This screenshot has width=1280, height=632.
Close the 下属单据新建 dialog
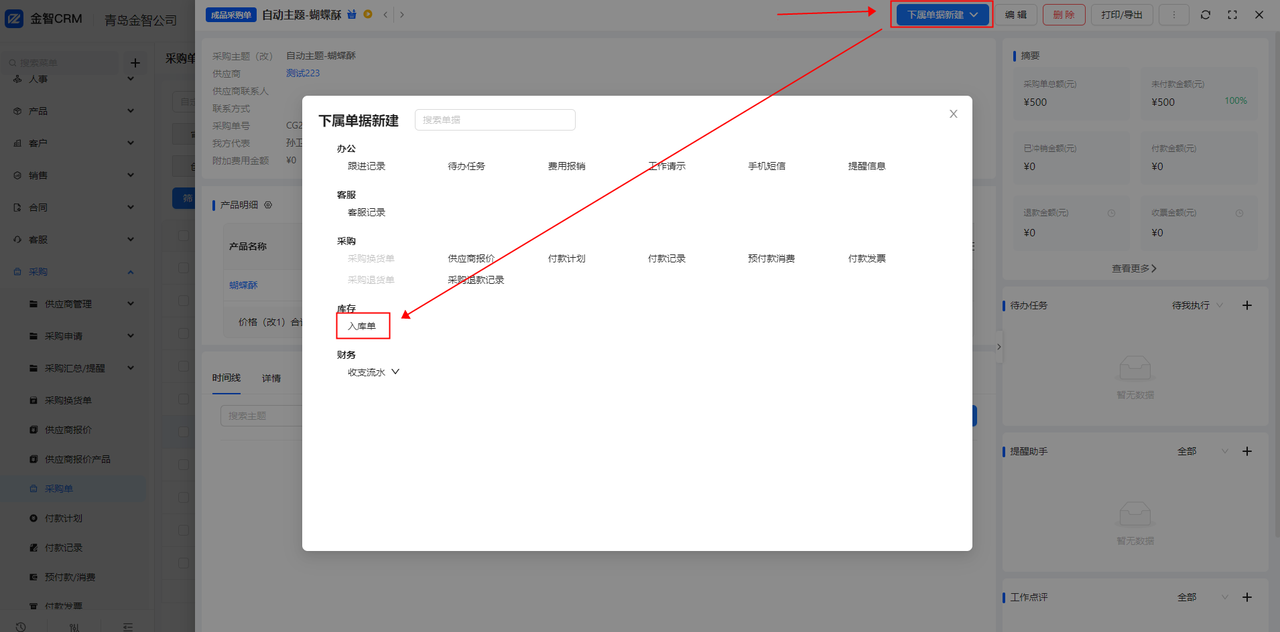click(x=953, y=114)
